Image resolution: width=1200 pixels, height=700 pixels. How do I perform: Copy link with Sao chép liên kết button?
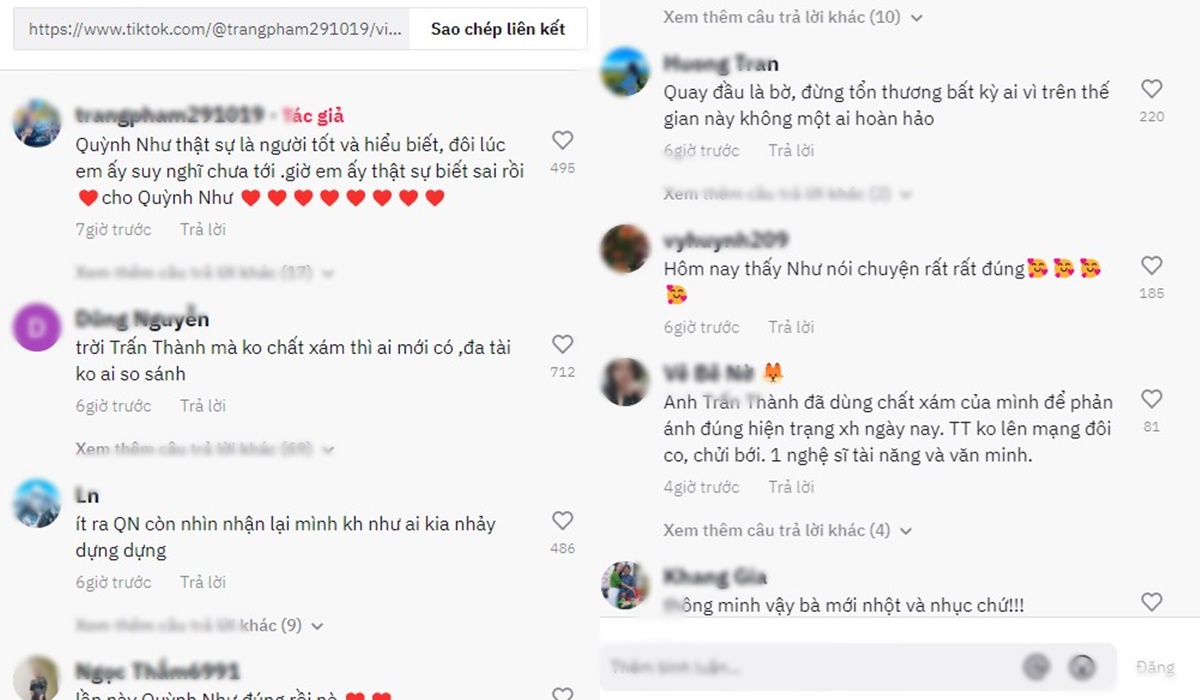(x=498, y=29)
